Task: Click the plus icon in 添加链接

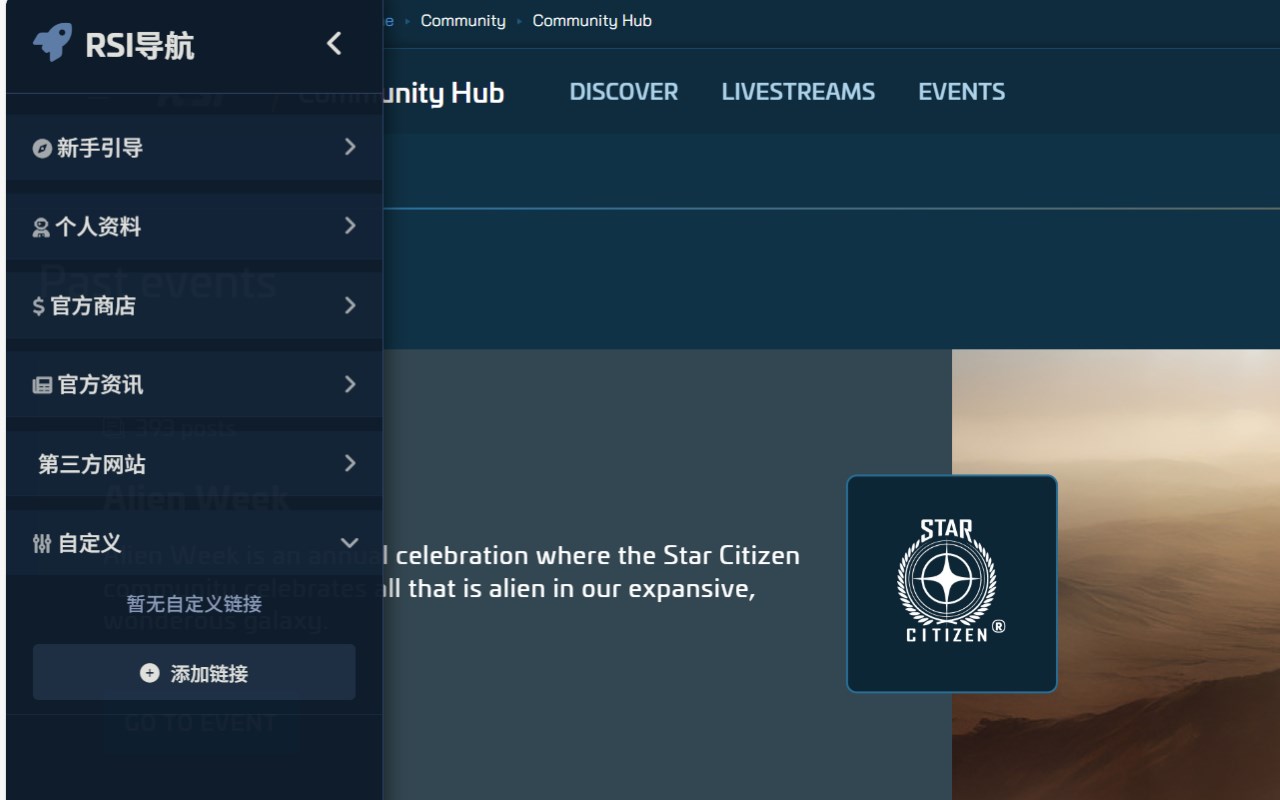Action: (x=149, y=673)
